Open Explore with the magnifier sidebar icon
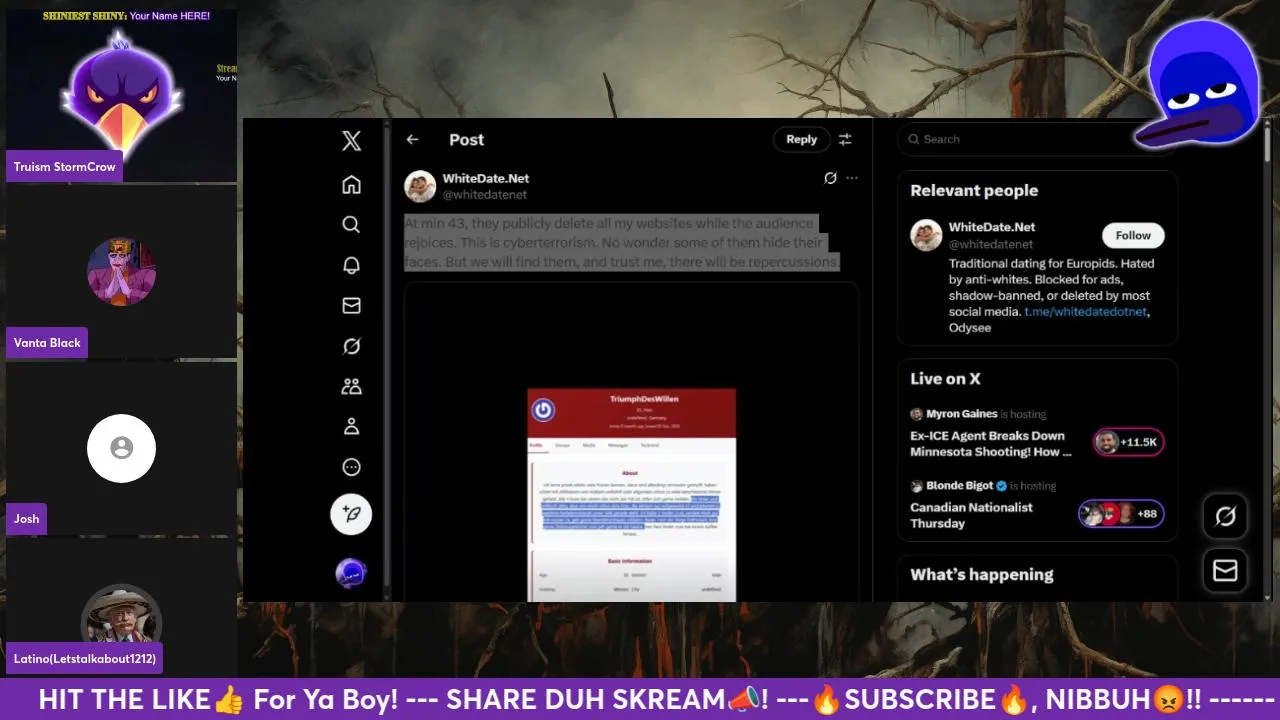 [351, 225]
